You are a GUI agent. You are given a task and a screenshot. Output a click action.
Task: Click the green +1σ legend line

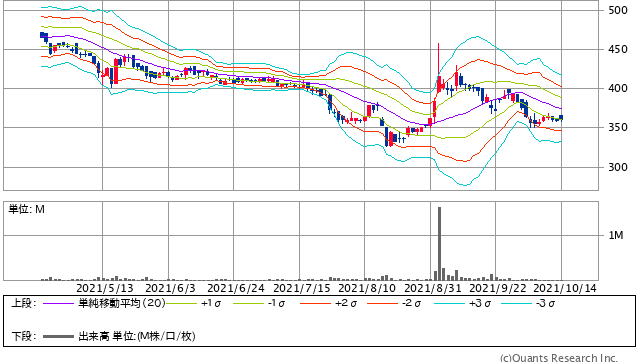(181, 303)
